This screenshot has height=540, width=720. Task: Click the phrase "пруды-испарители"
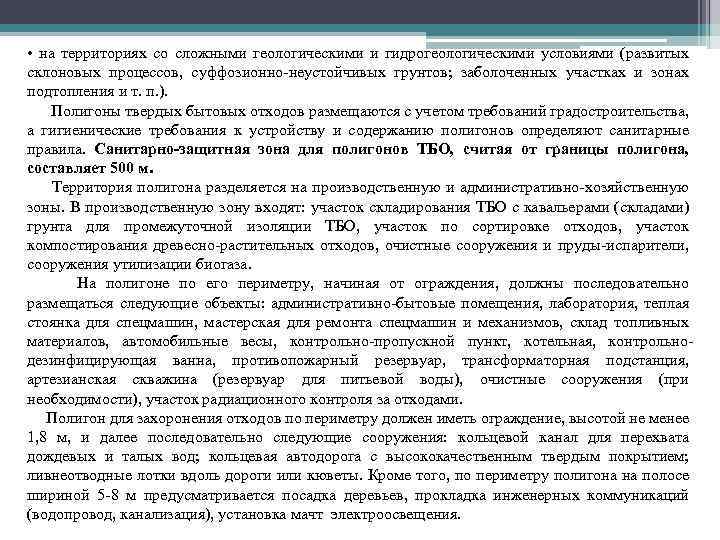point(622,245)
